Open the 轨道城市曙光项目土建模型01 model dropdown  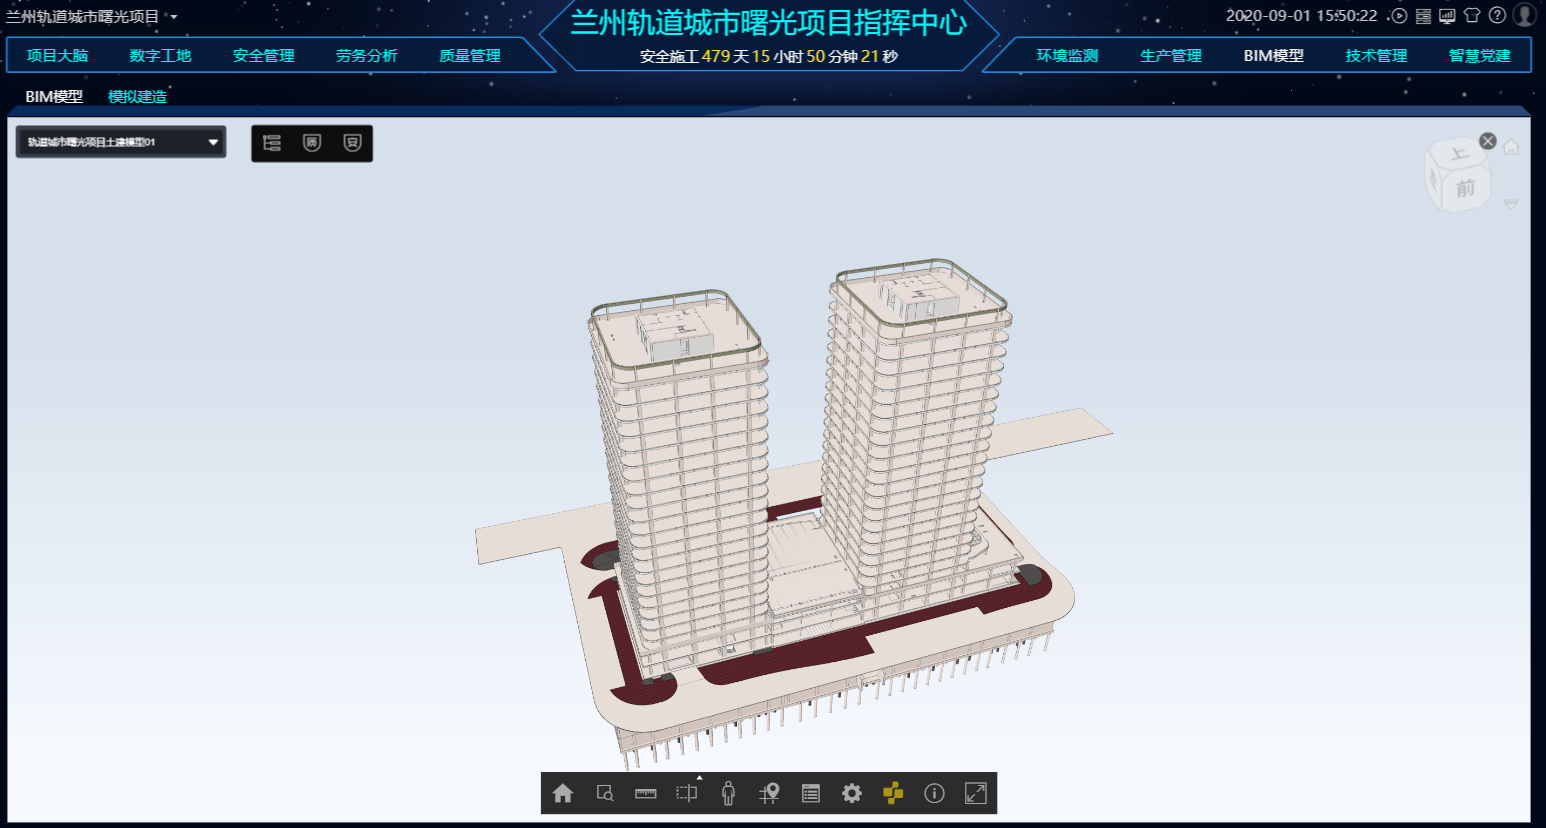[121, 142]
